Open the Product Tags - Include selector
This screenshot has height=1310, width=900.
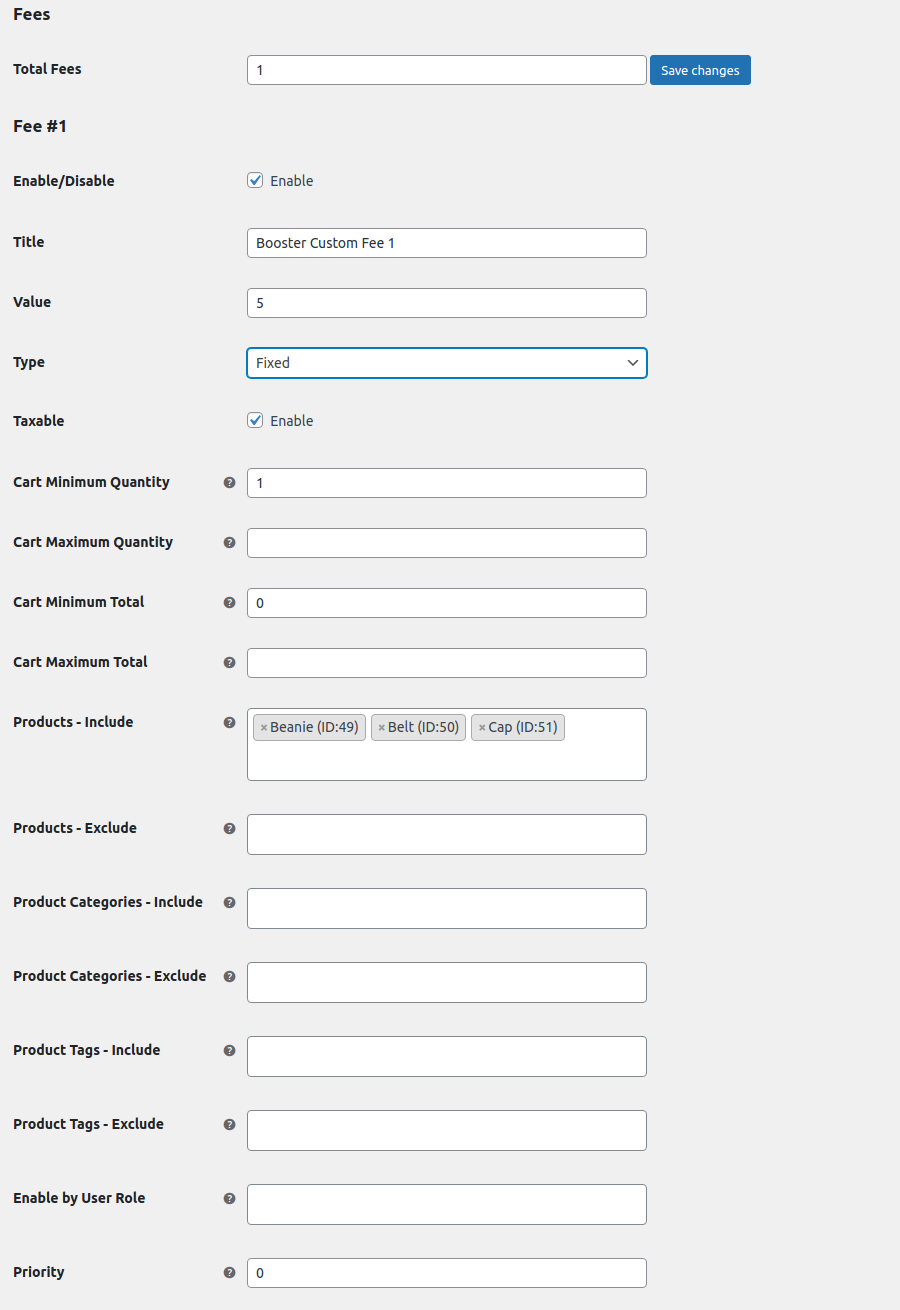(447, 1056)
